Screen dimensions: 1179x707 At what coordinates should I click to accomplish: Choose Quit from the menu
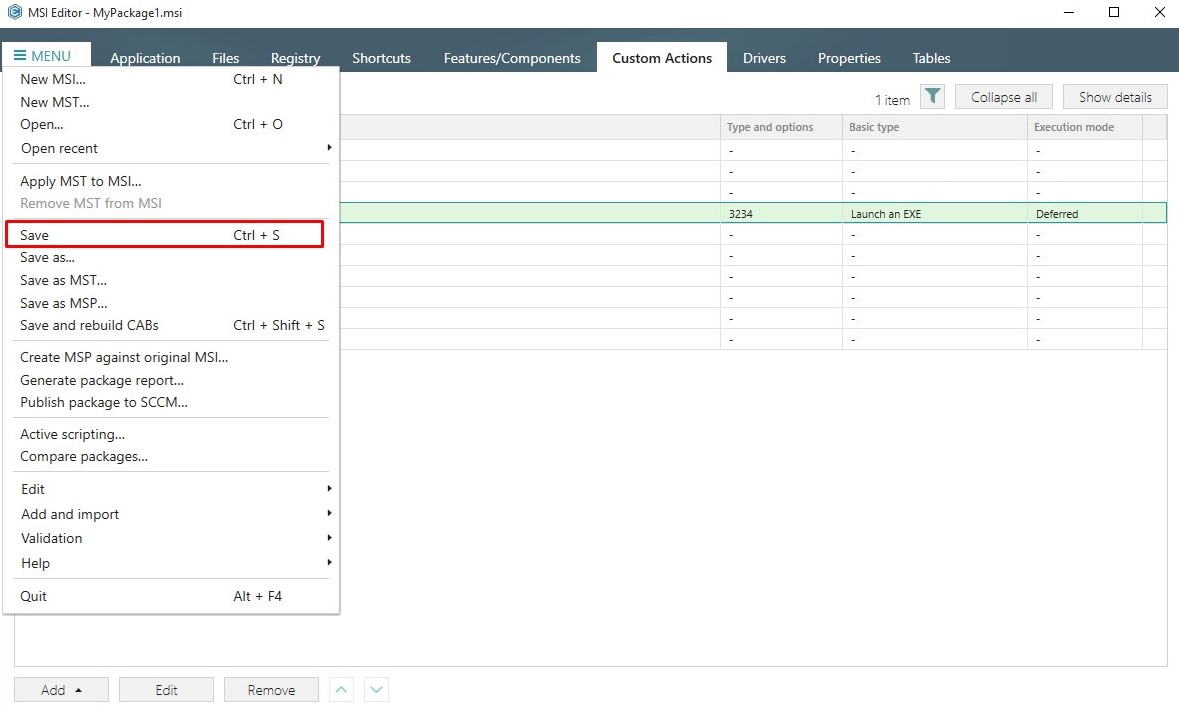point(171,596)
